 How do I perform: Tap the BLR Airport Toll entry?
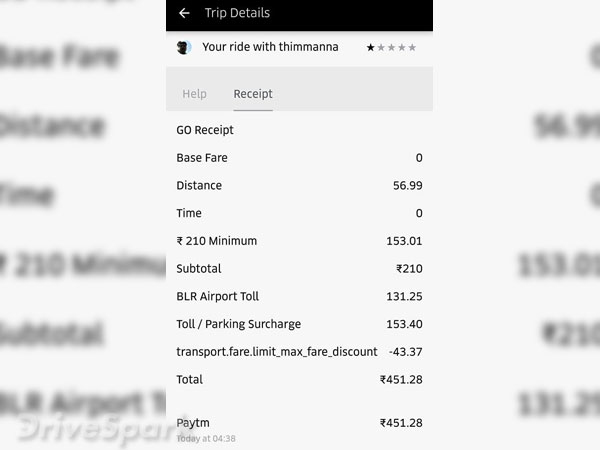pos(299,297)
